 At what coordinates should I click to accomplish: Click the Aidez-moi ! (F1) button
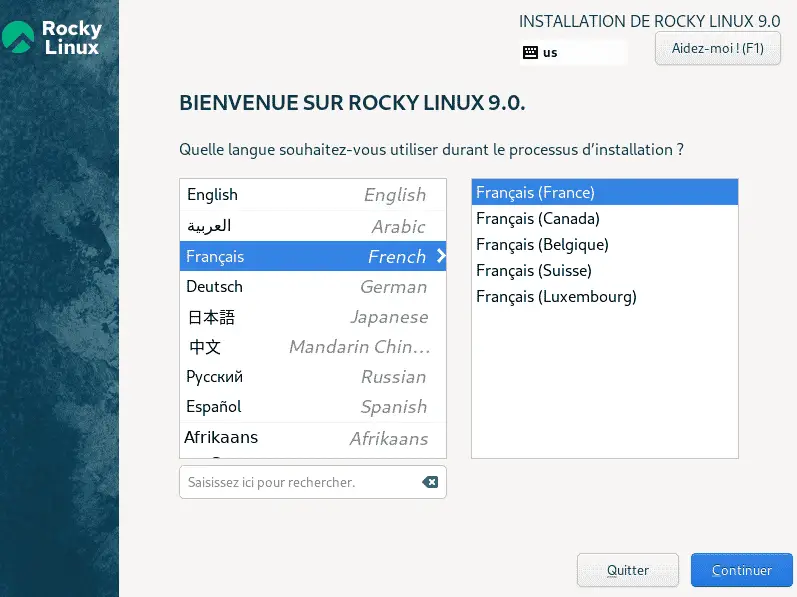[718, 48]
